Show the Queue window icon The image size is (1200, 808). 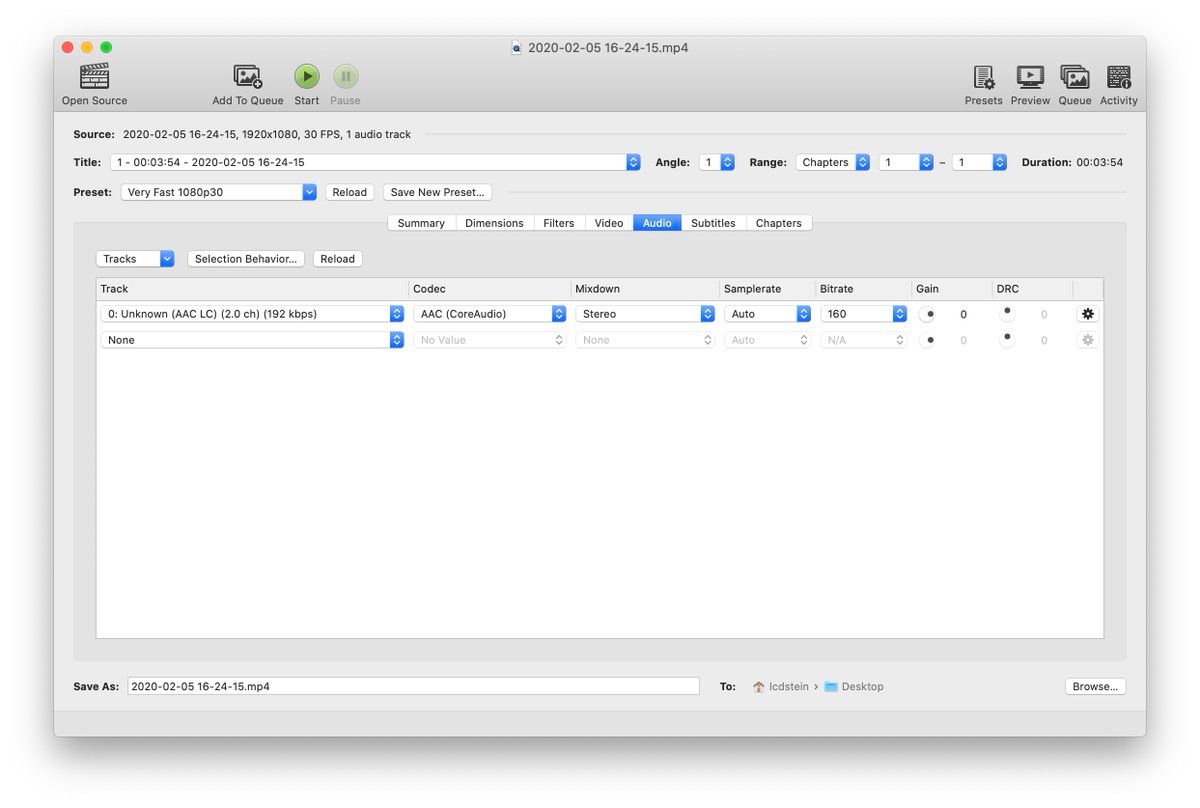coord(1074,77)
